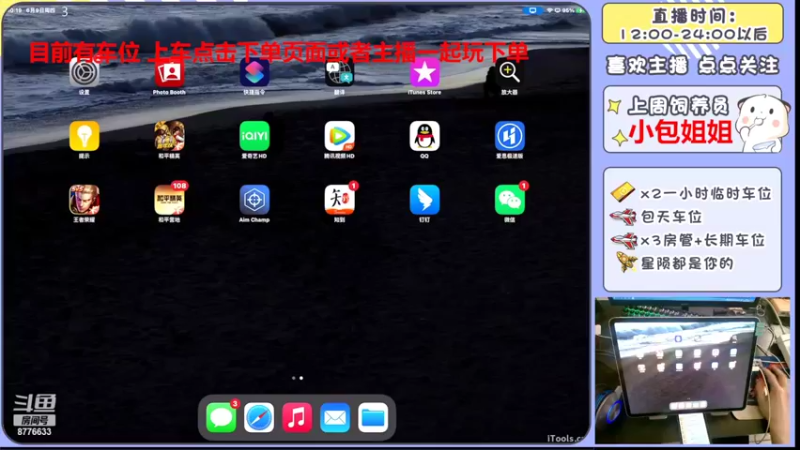
Task: Launch the 和平精英 game in the second row
Action: 169,136
